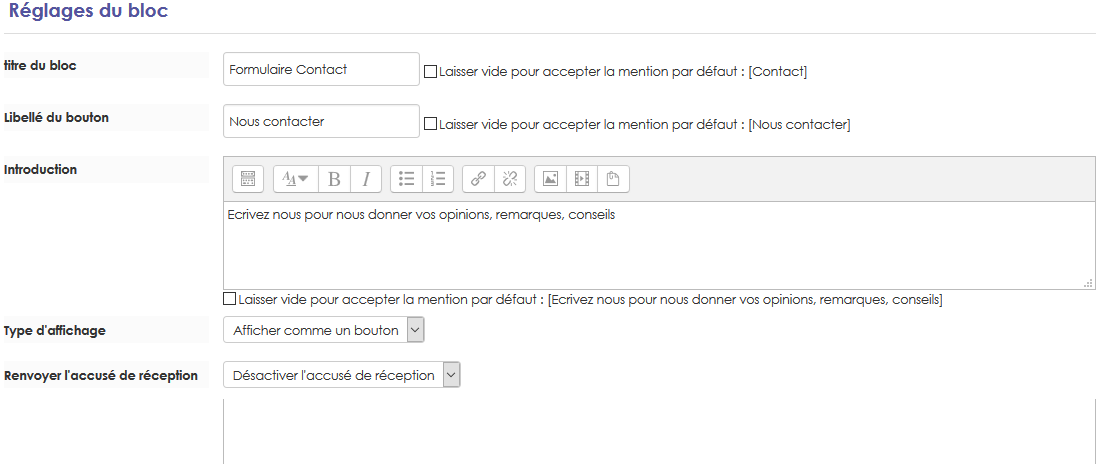Screen dimensions: 1096x464
Task: Check the default box for Libellé du bouton
Action: [430, 124]
